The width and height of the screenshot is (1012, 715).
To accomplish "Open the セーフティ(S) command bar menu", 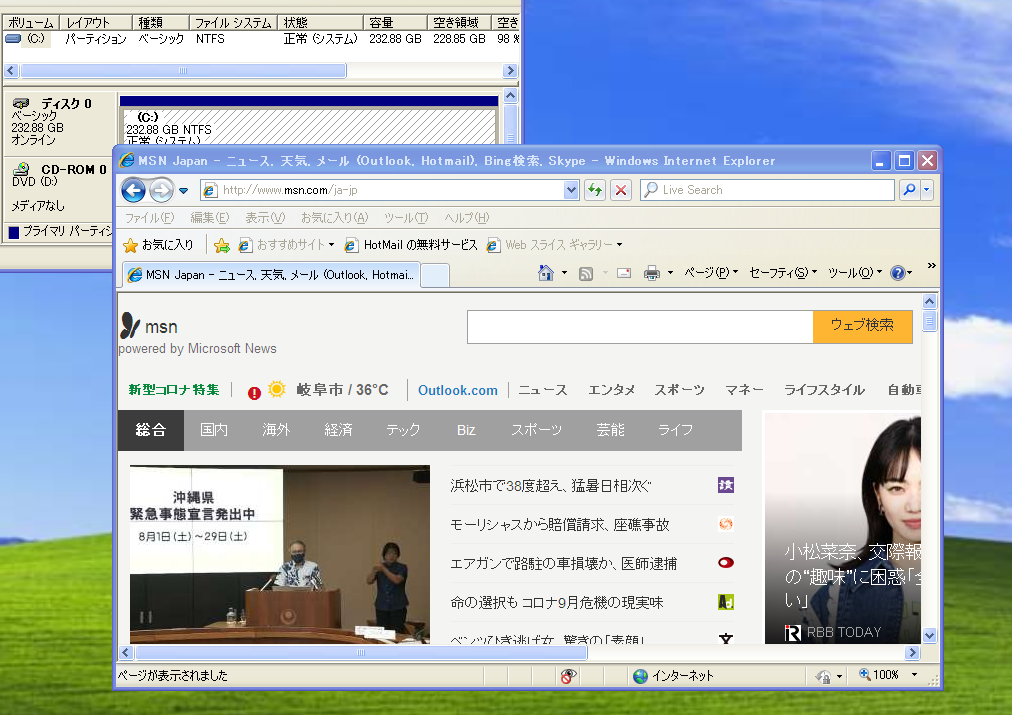I will click(783, 273).
